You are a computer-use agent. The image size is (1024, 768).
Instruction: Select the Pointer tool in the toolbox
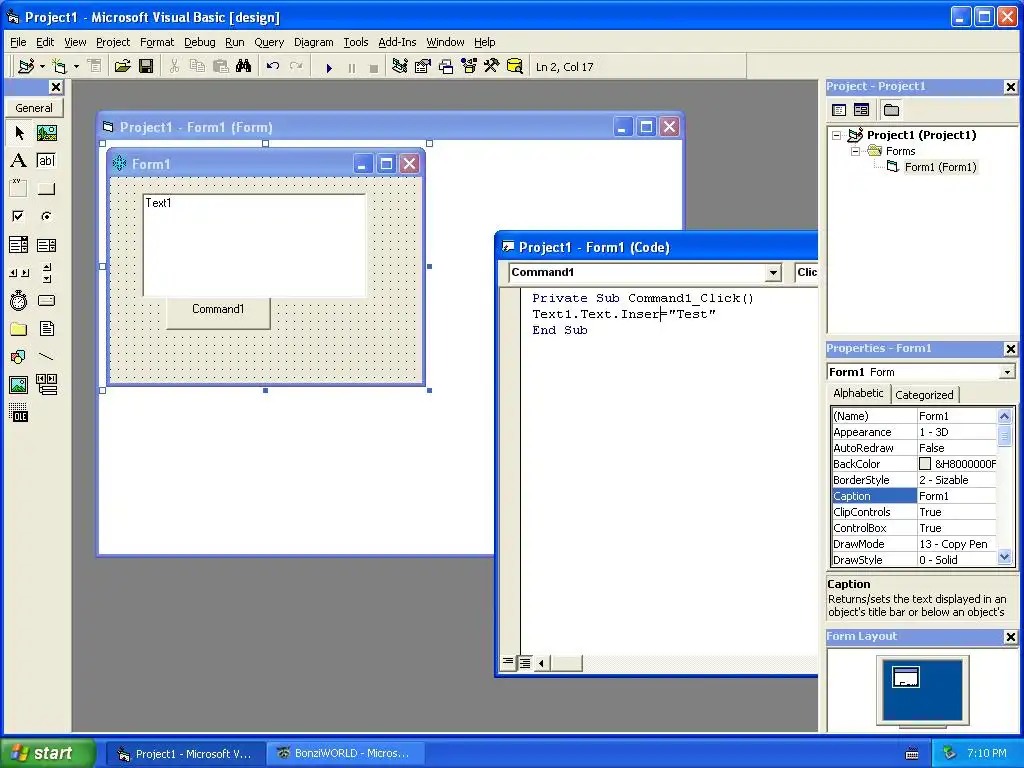click(19, 133)
